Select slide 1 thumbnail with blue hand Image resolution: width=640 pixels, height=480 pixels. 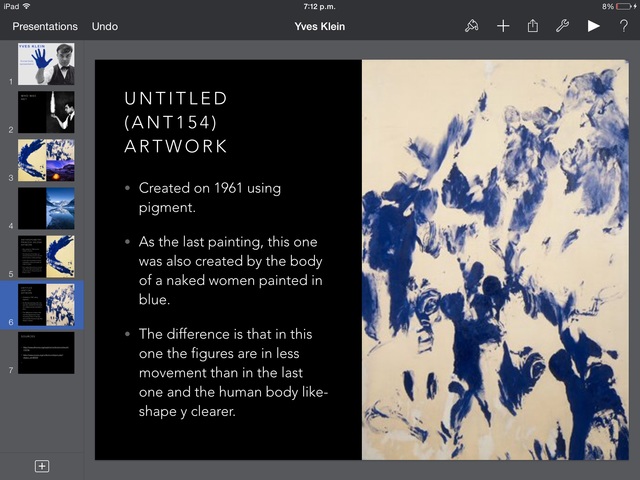46,64
